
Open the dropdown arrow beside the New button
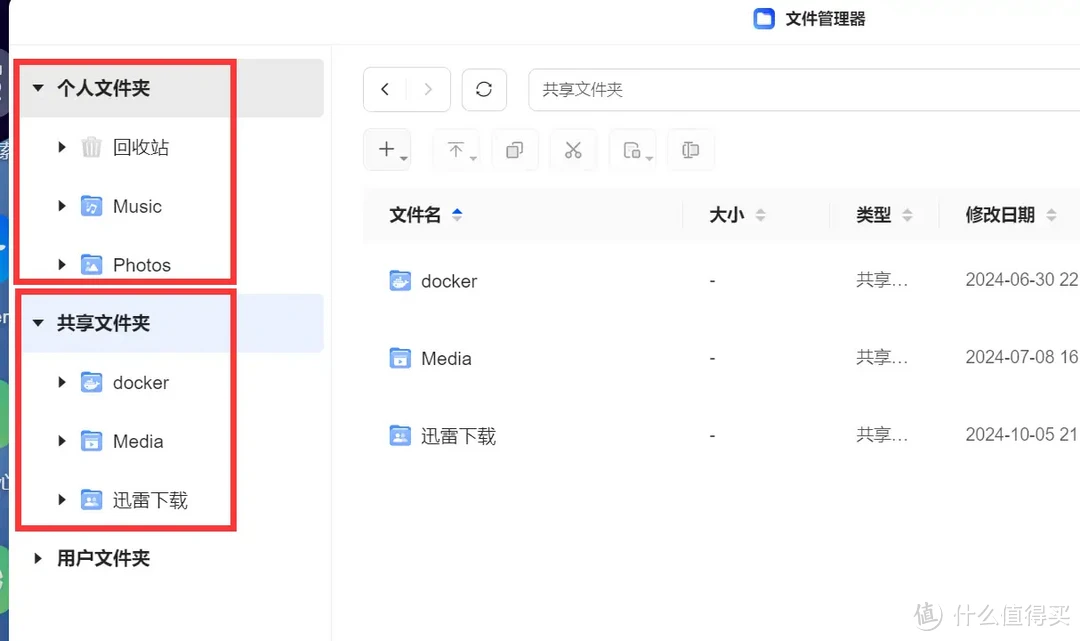pos(402,157)
